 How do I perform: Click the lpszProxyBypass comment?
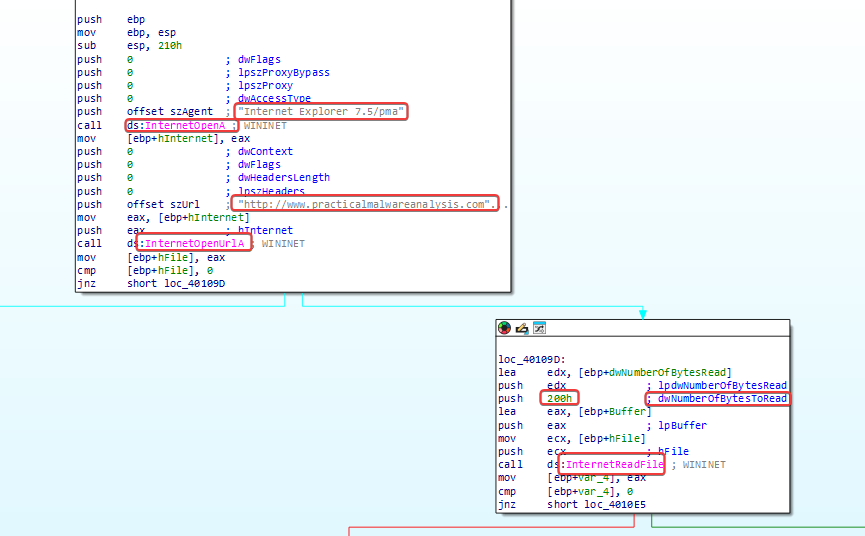tap(284, 72)
